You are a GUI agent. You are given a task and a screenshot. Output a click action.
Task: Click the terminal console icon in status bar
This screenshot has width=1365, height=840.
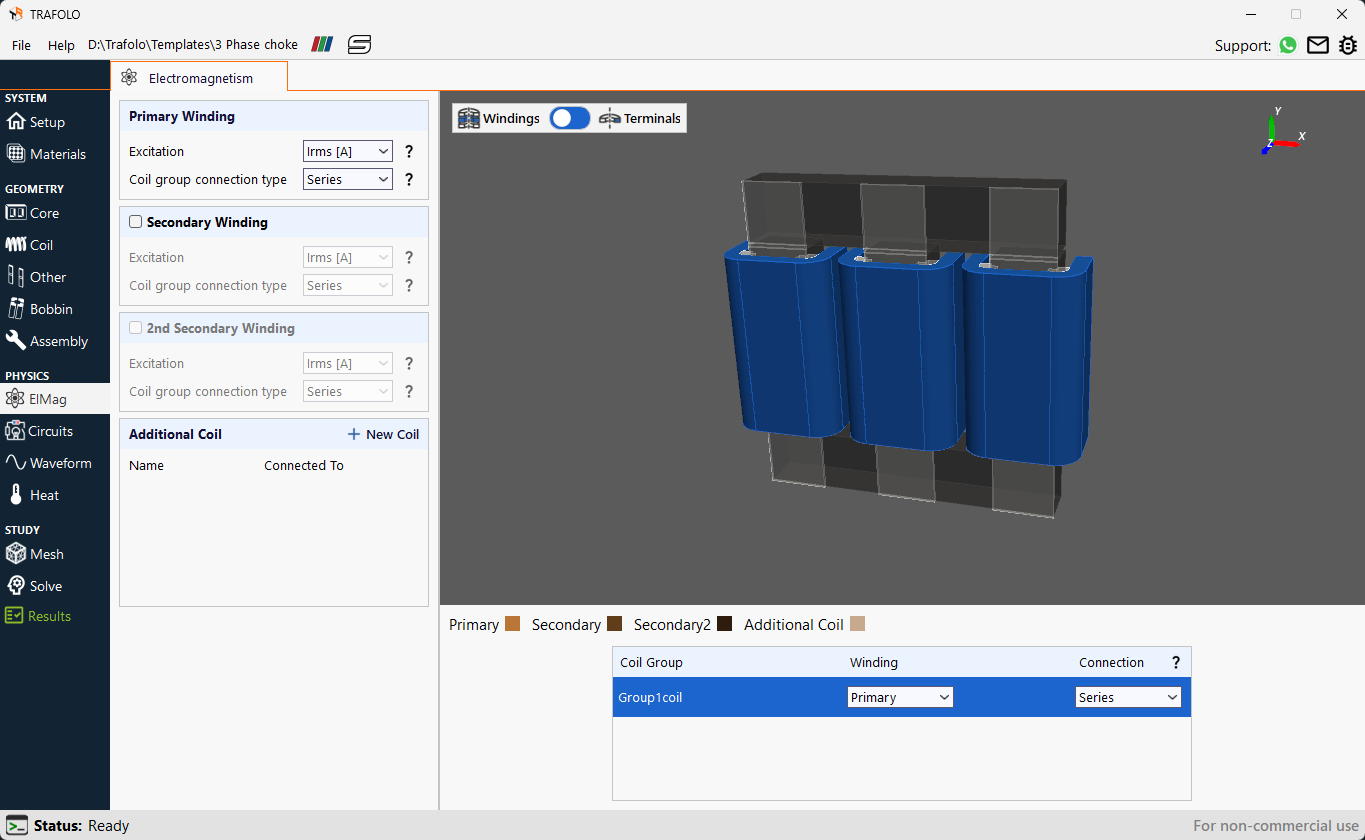coord(17,826)
